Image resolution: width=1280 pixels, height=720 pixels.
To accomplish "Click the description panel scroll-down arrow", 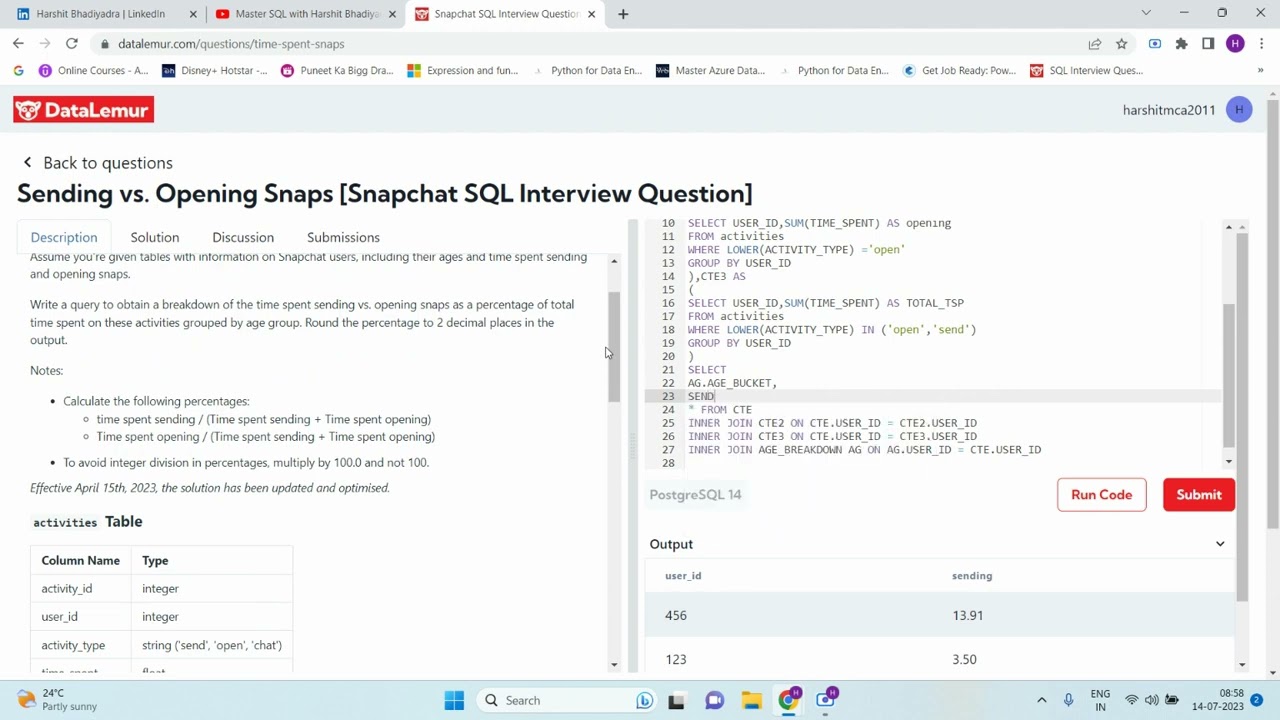I will coord(614,664).
